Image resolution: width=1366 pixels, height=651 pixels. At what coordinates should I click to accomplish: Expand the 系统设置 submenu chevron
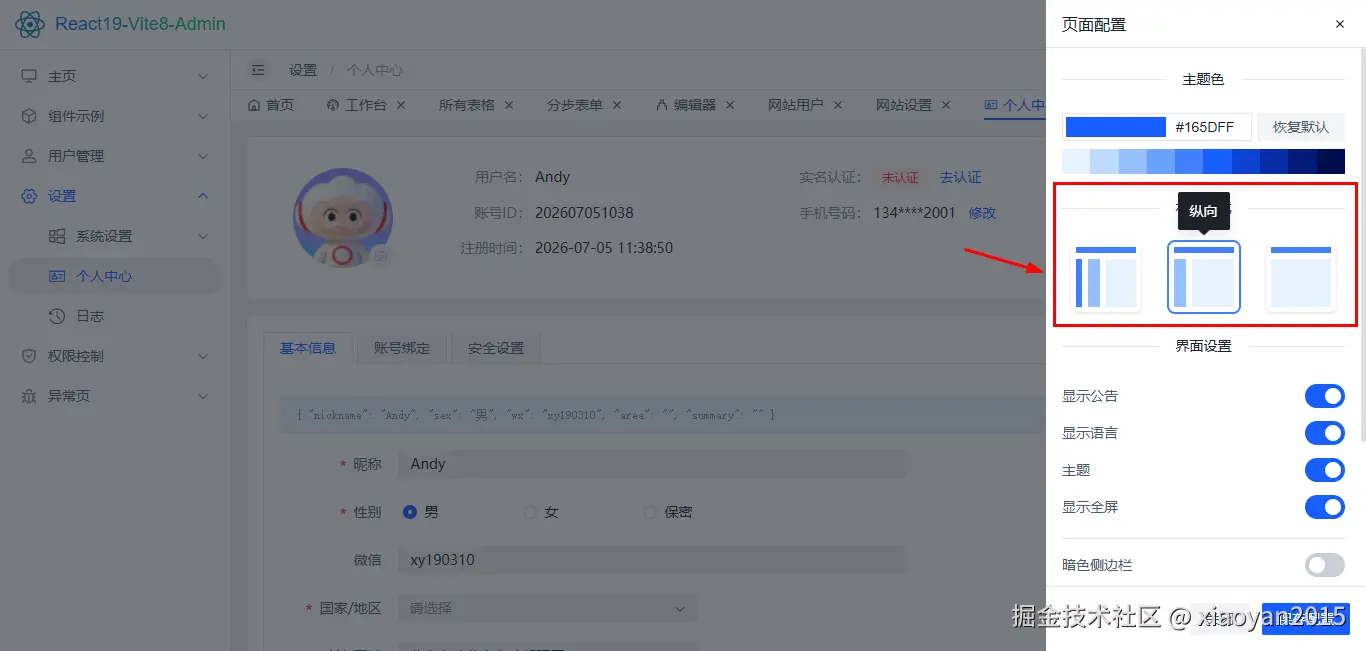tap(203, 236)
